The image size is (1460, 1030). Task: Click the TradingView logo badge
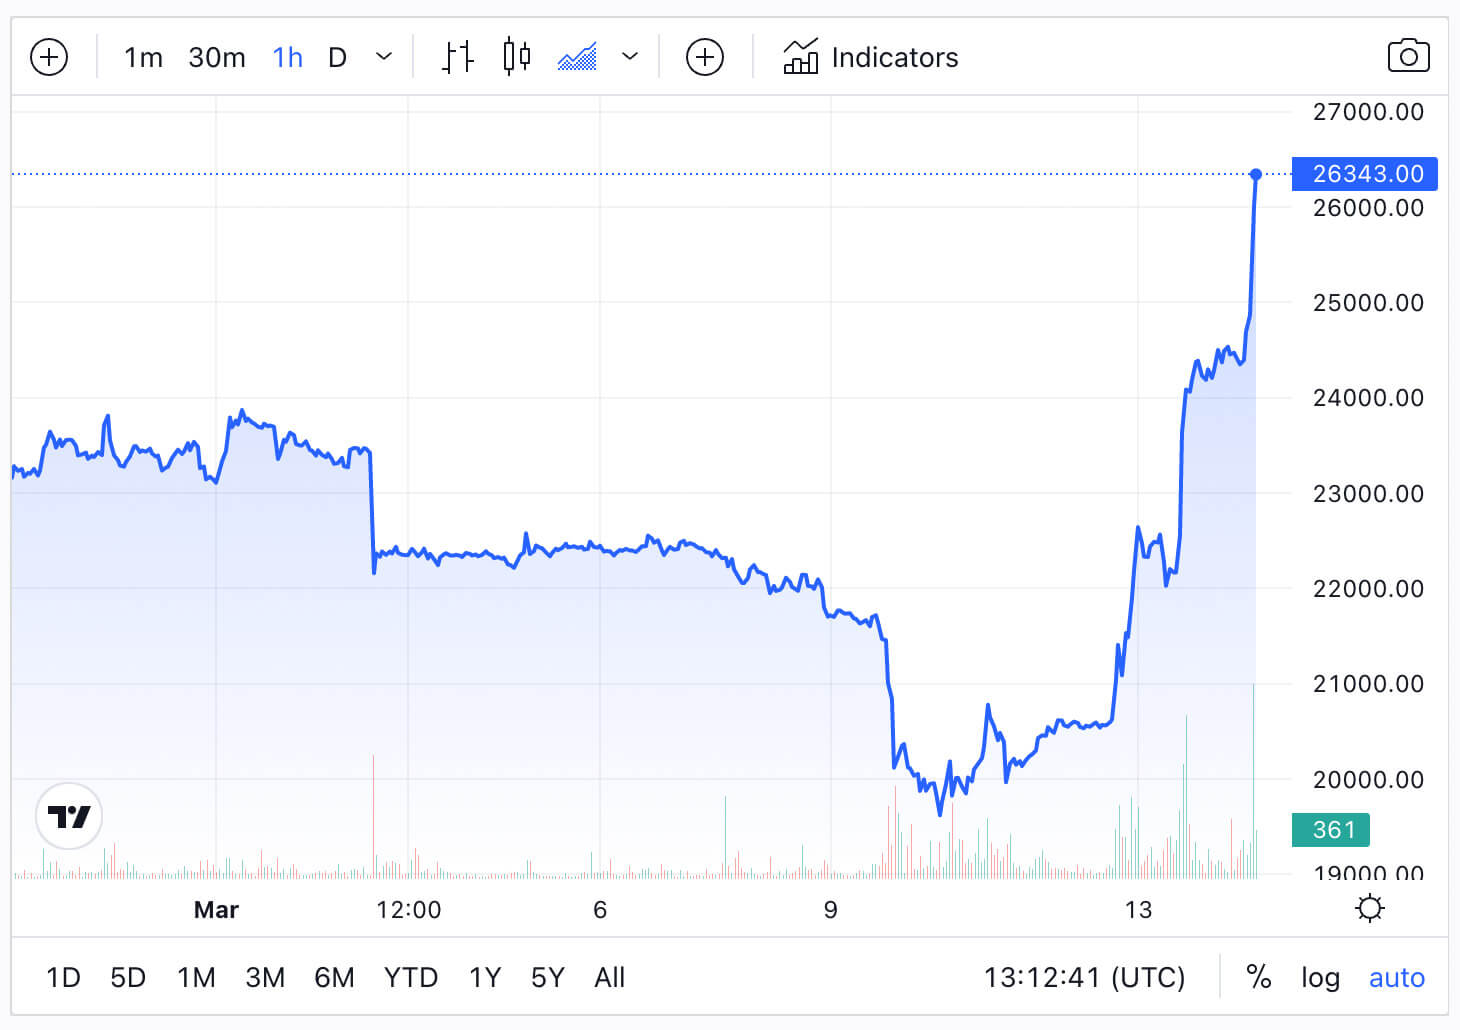point(69,816)
